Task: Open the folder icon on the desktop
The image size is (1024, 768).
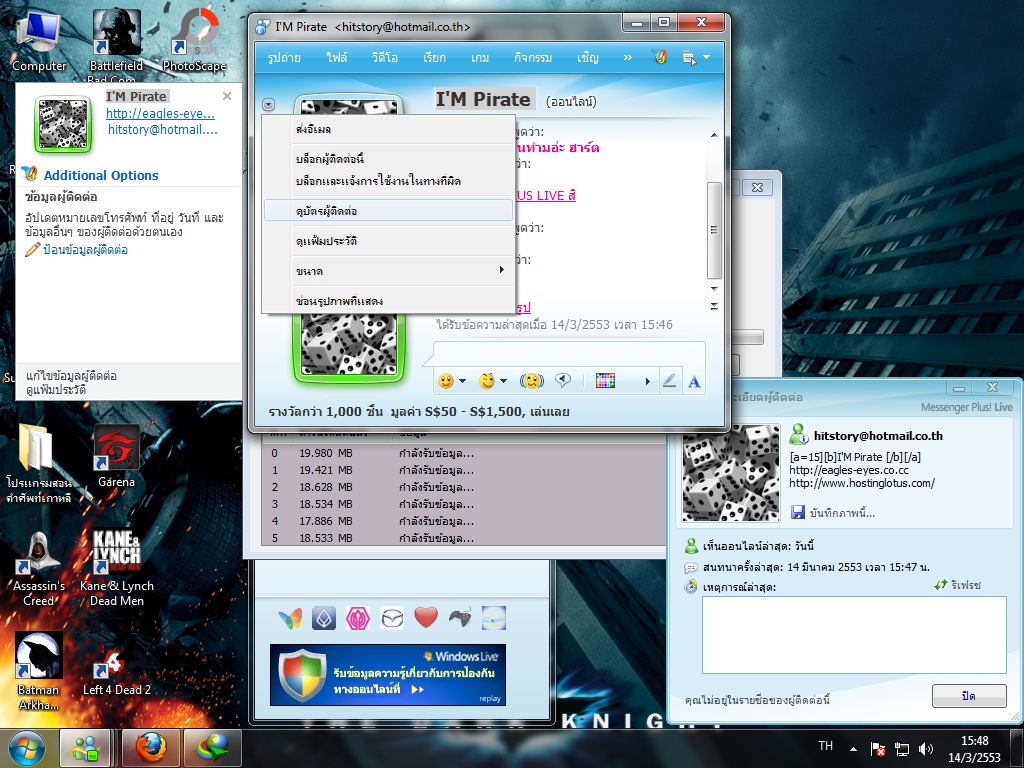Action: click(x=39, y=464)
